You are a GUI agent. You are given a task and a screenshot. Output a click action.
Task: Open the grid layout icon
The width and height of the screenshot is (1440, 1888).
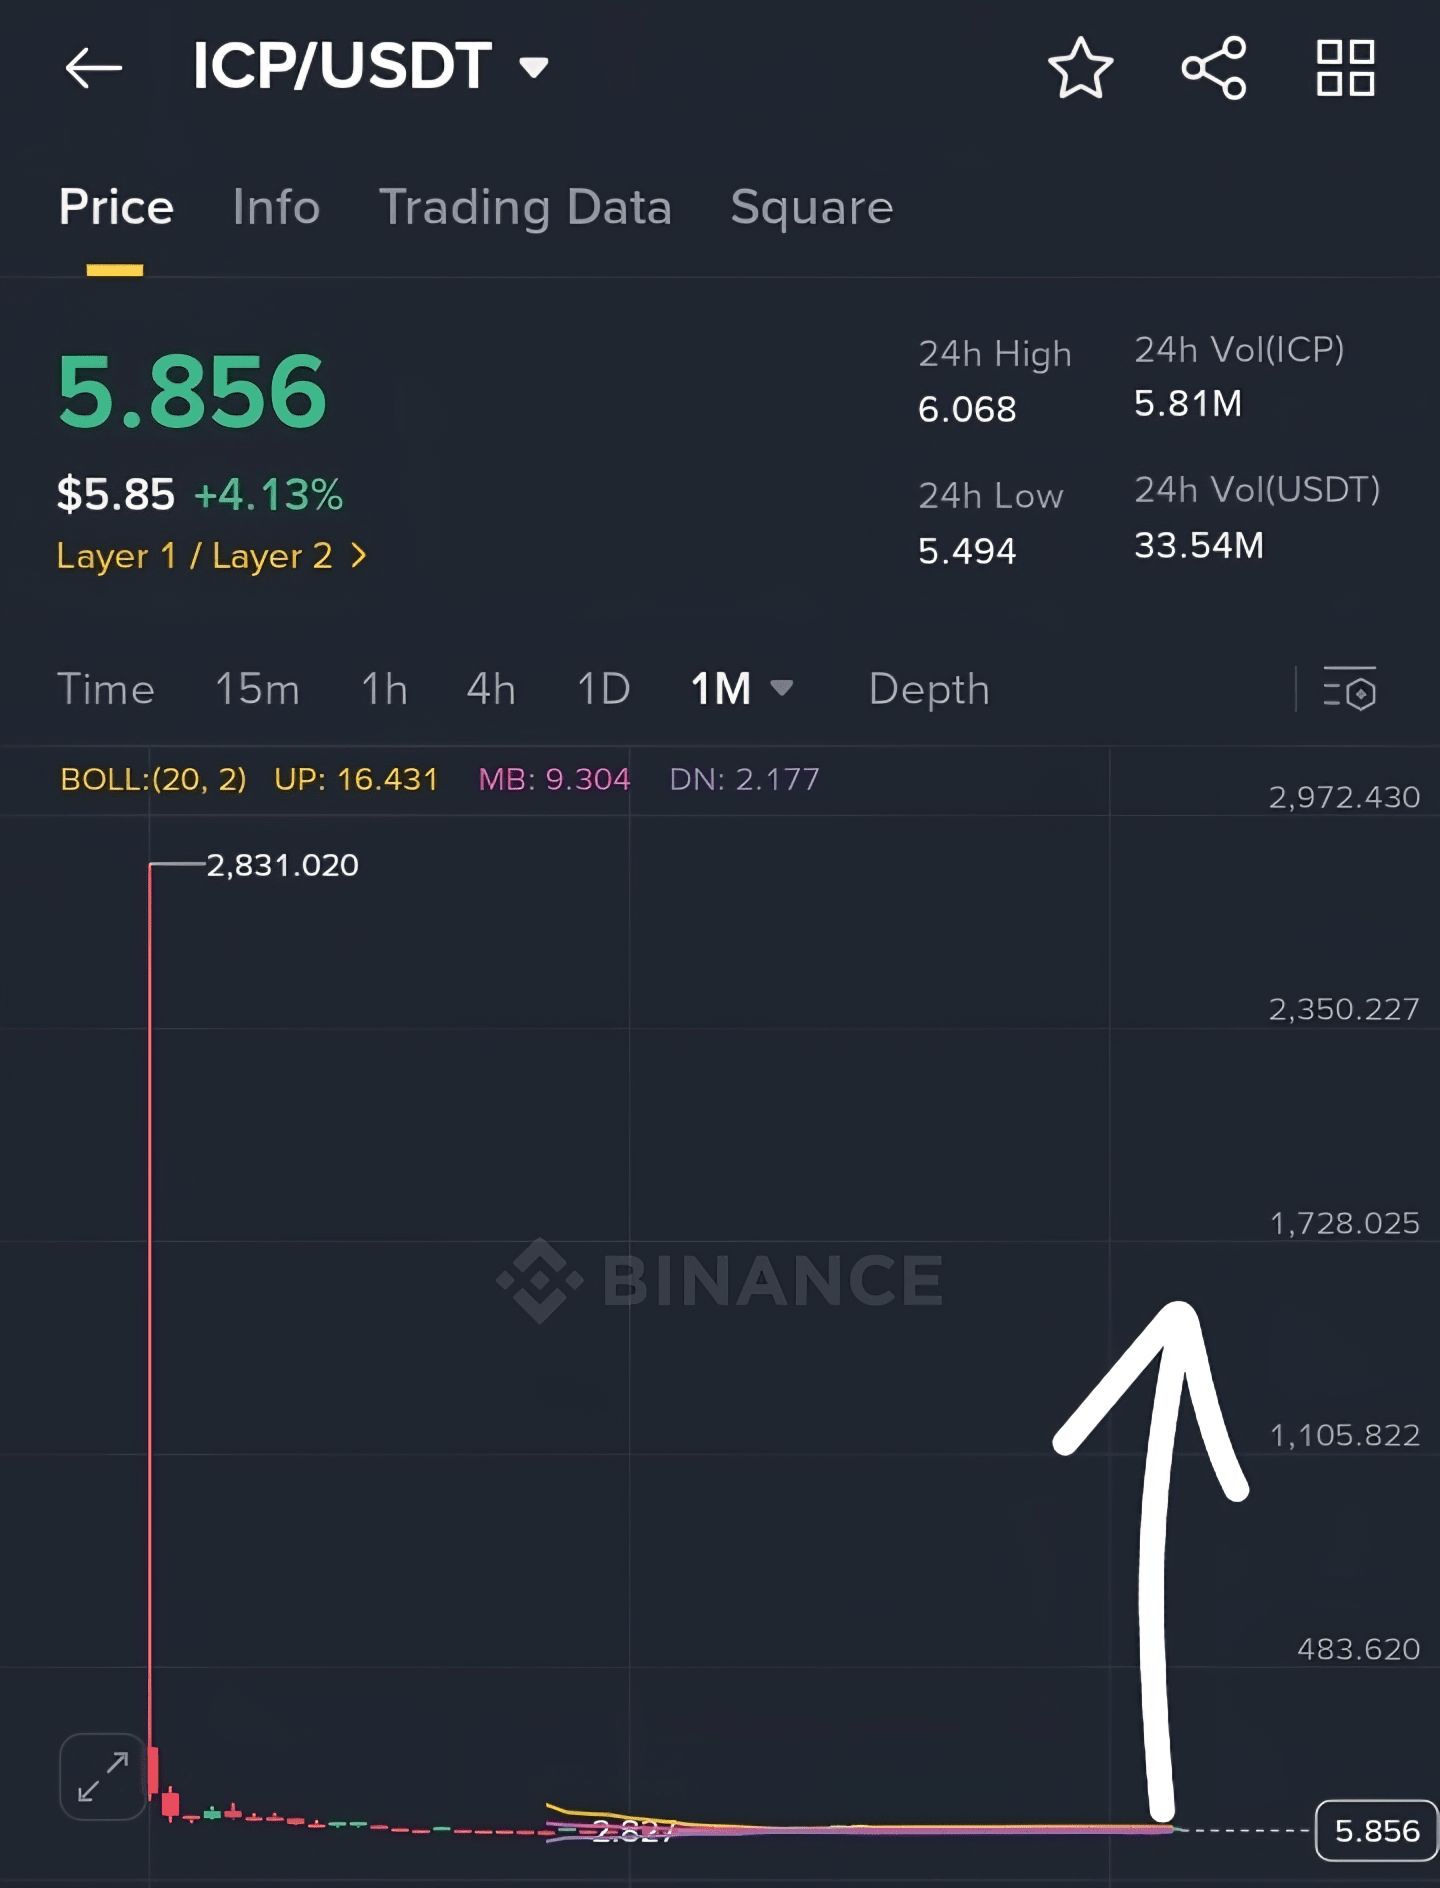click(1345, 68)
